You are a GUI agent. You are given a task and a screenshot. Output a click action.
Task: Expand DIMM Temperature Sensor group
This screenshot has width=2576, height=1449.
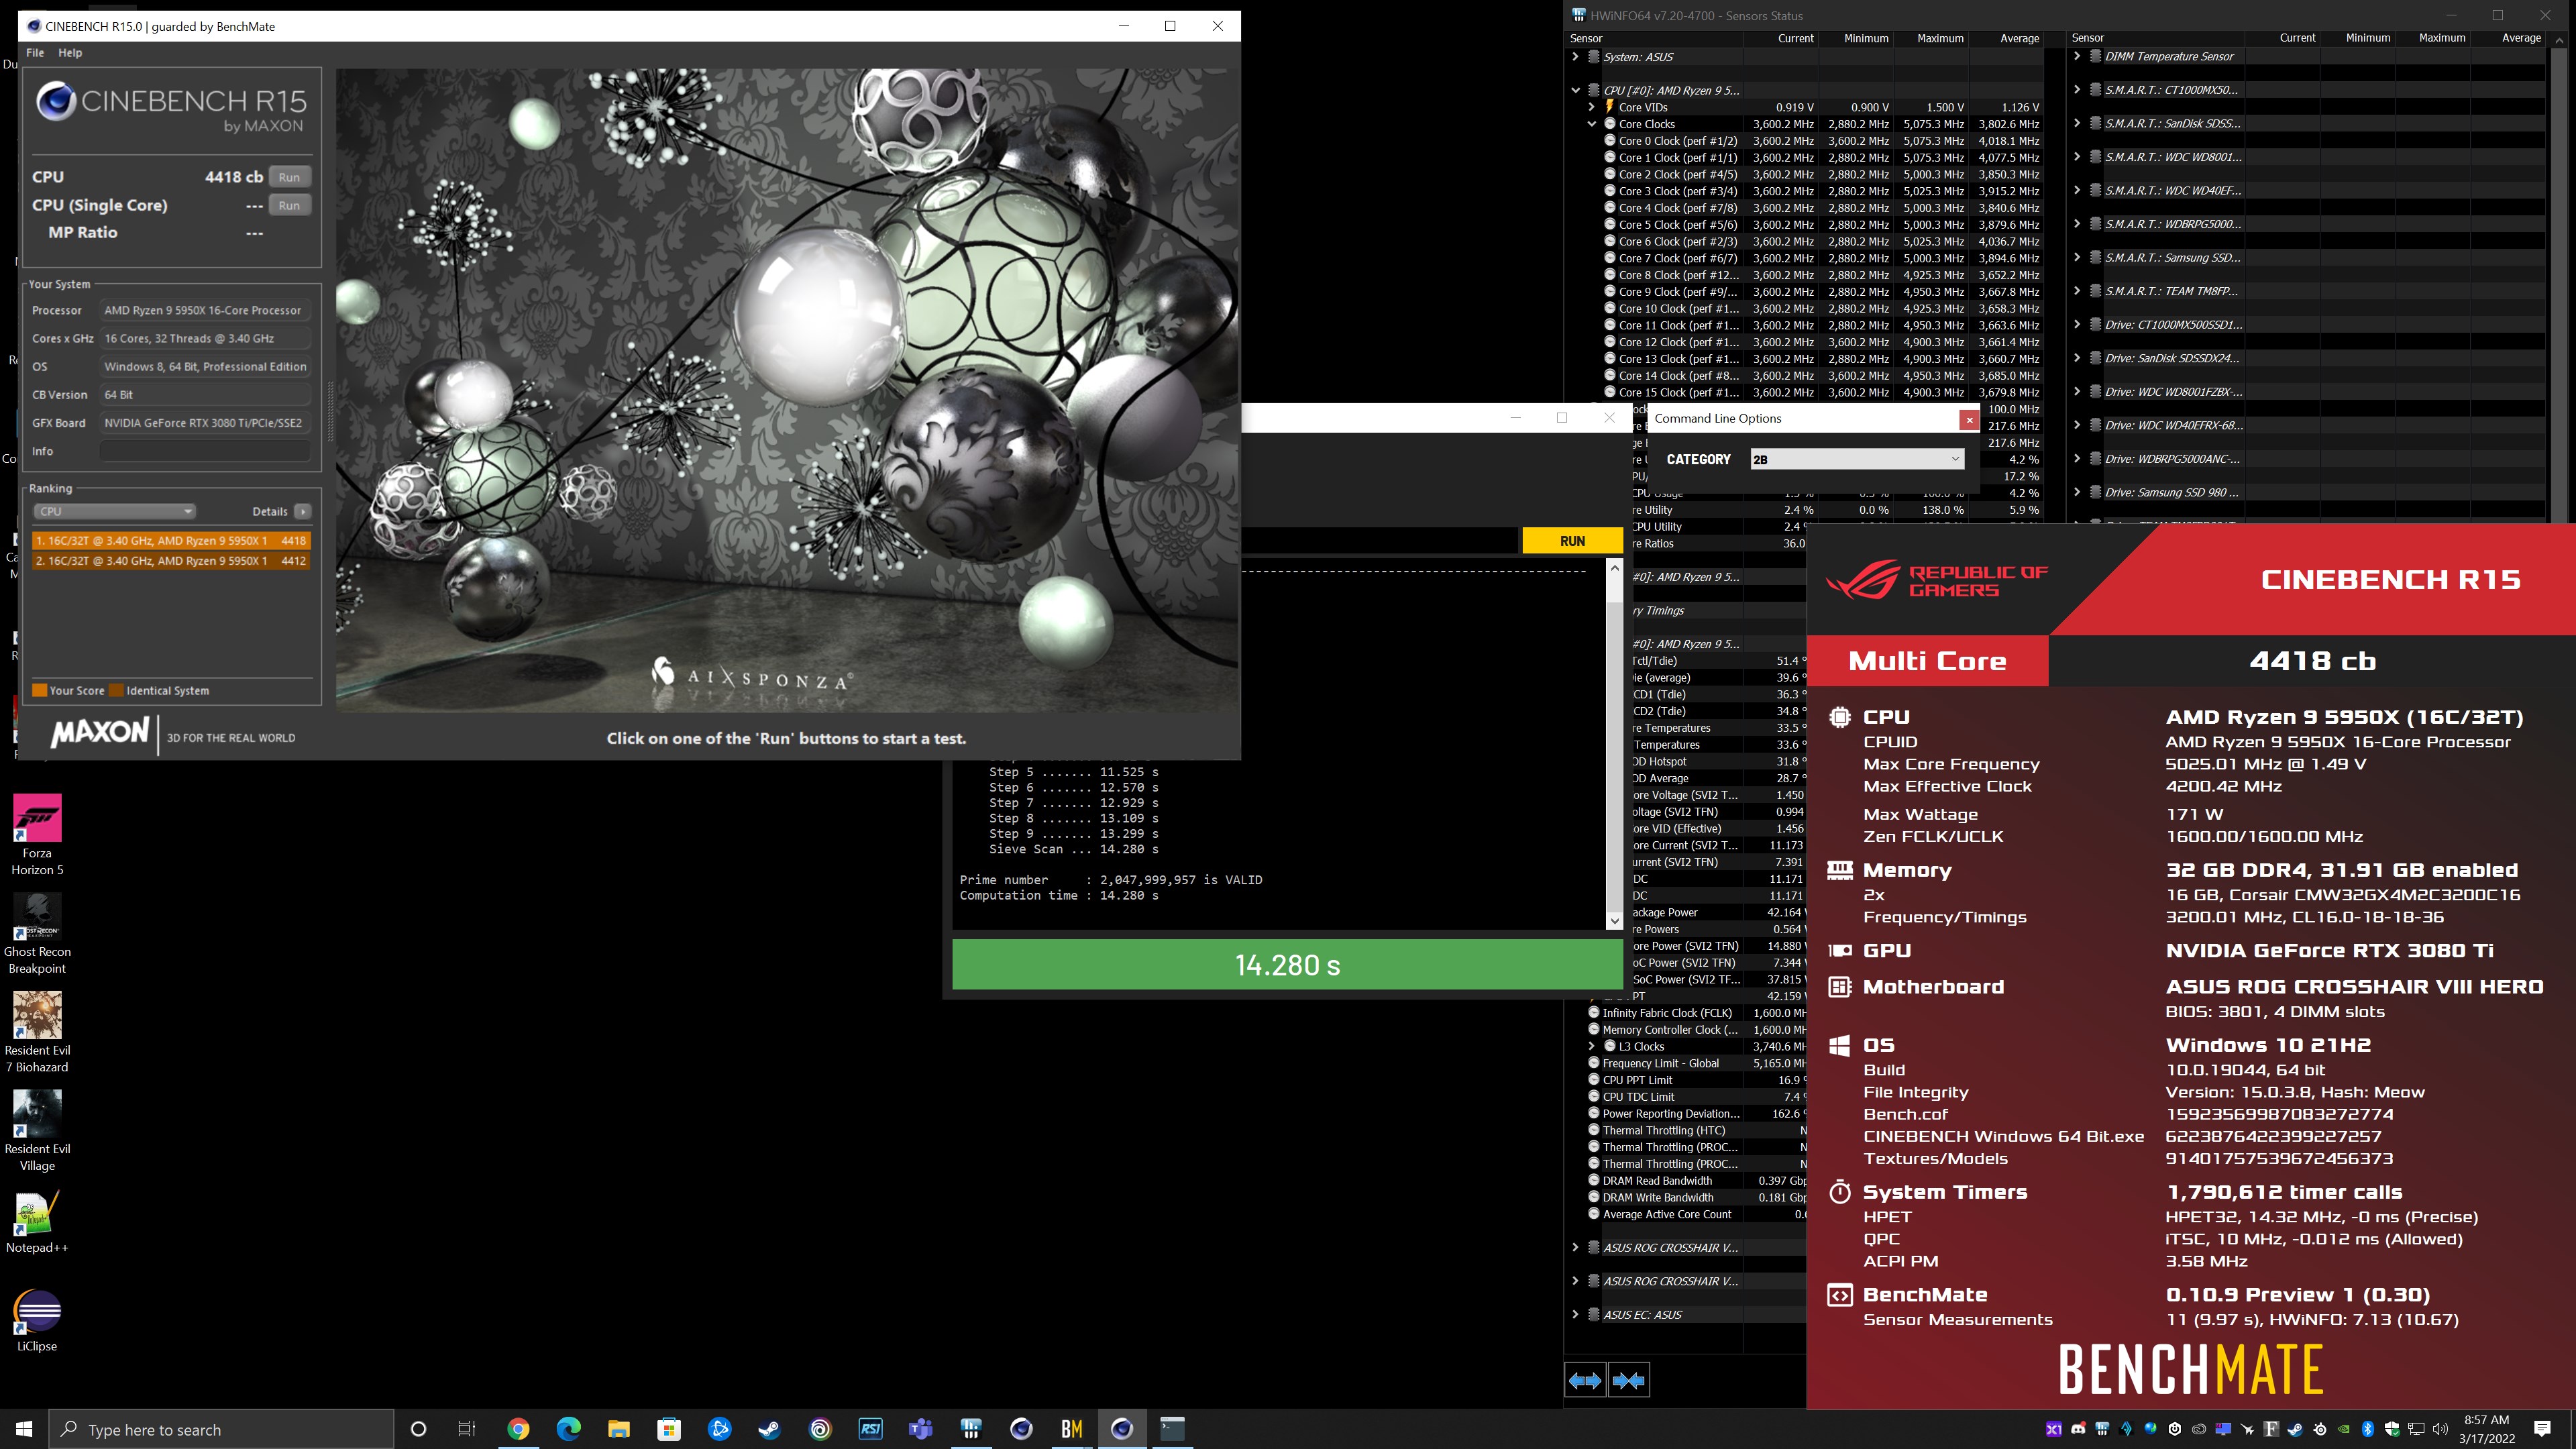[x=2077, y=56]
